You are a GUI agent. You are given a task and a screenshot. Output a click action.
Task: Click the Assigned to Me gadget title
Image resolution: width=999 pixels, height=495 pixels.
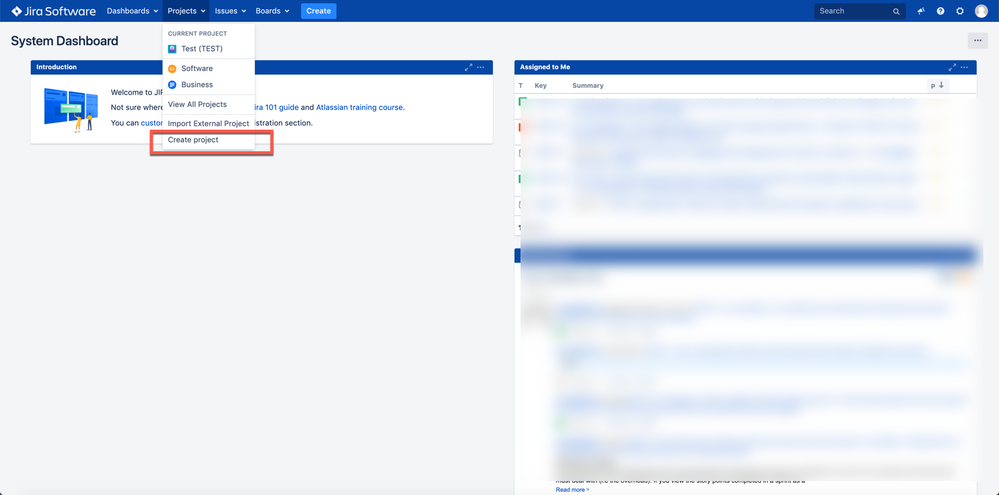[545, 67]
